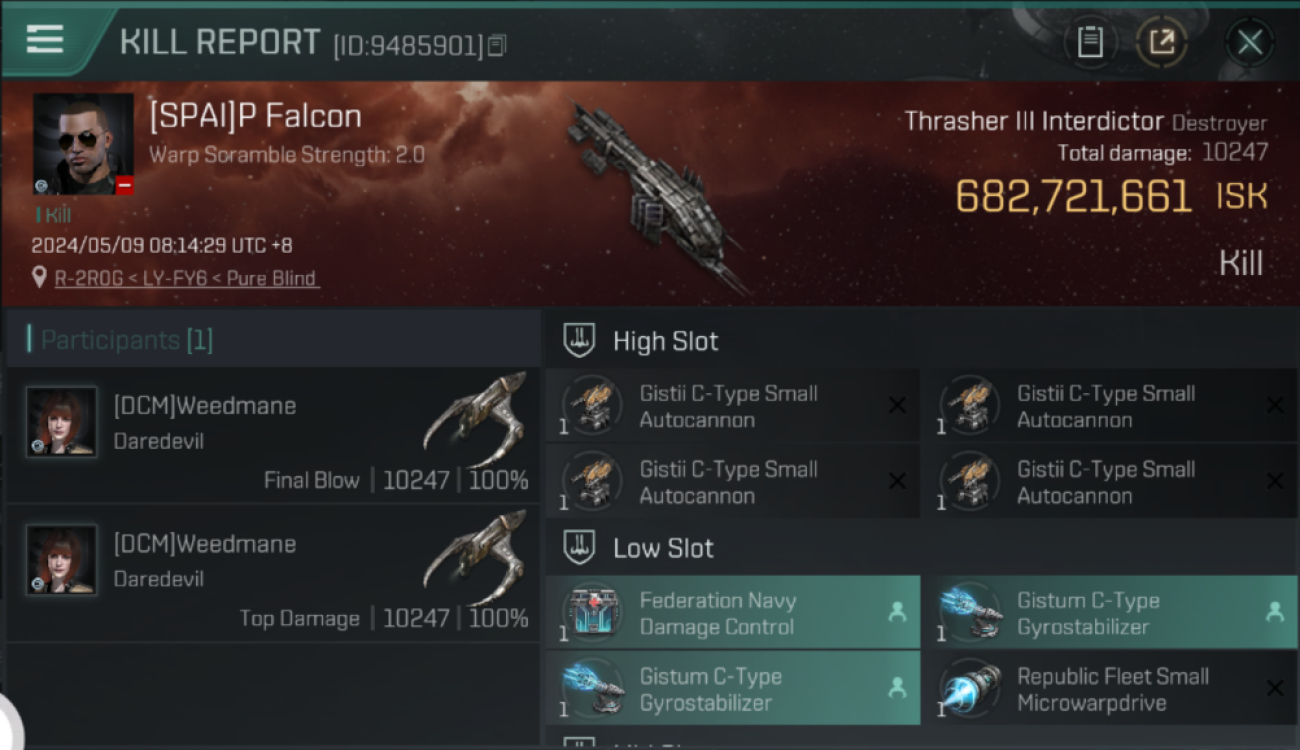
Task: Click the 1 Kill label under portrait
Action: (53, 214)
